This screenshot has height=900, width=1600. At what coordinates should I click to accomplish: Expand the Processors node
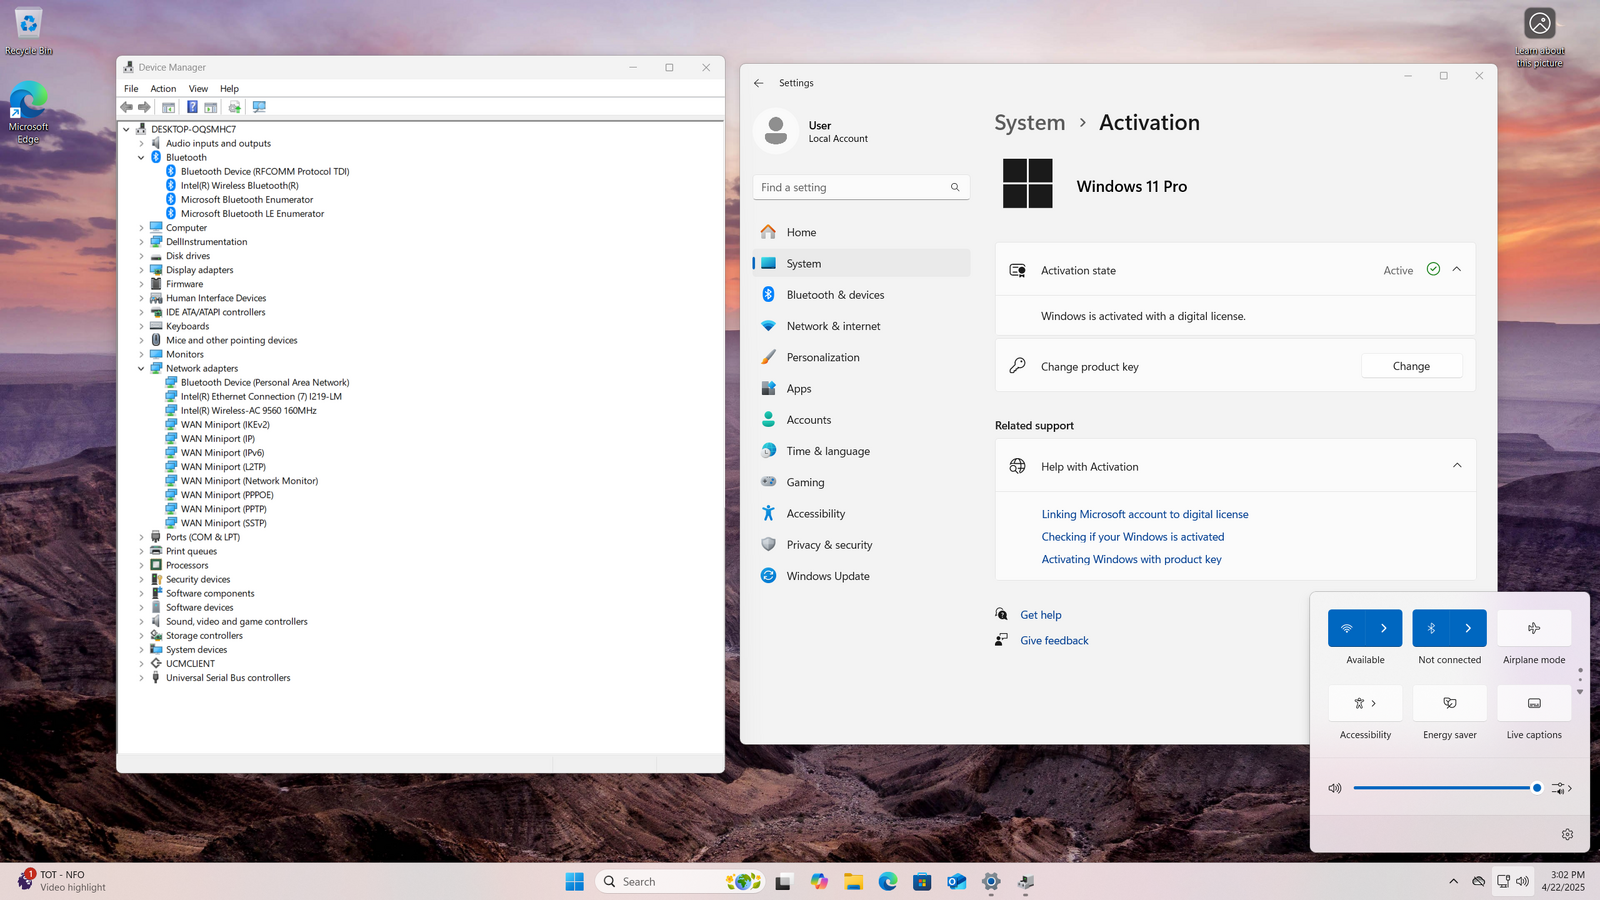141,566
